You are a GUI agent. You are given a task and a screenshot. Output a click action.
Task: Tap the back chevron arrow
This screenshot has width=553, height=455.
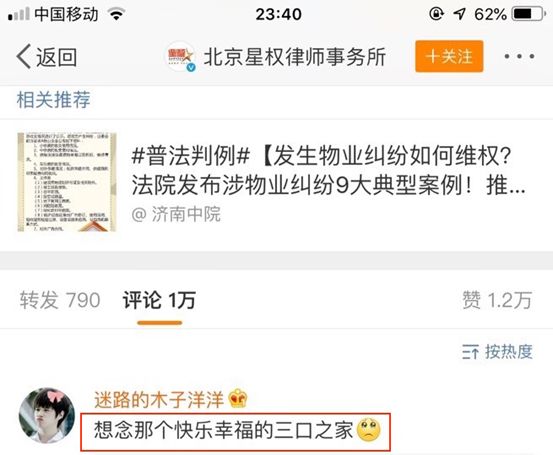[x=24, y=56]
